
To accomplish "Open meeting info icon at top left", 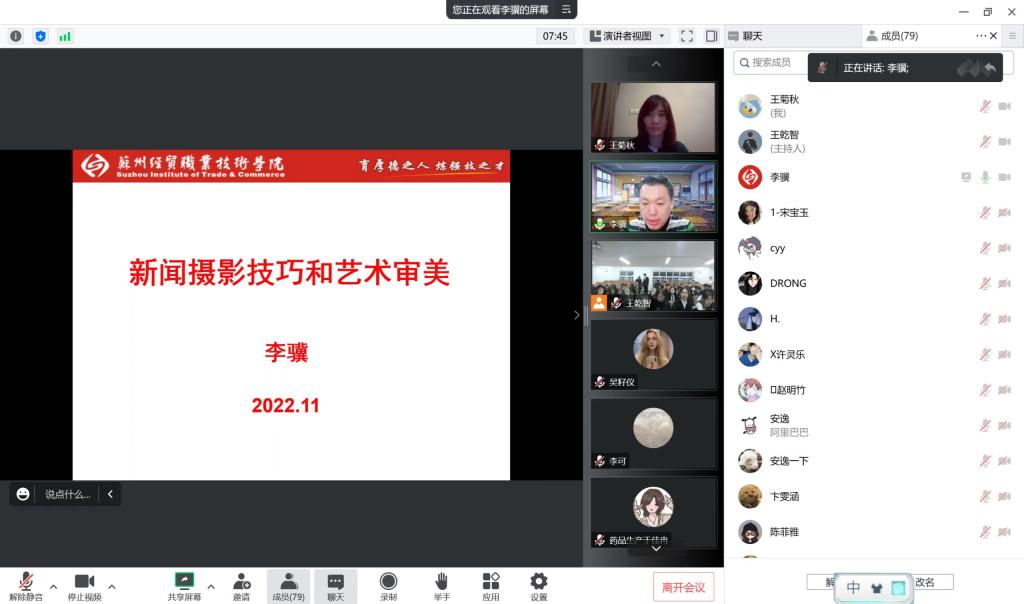I will (x=16, y=36).
